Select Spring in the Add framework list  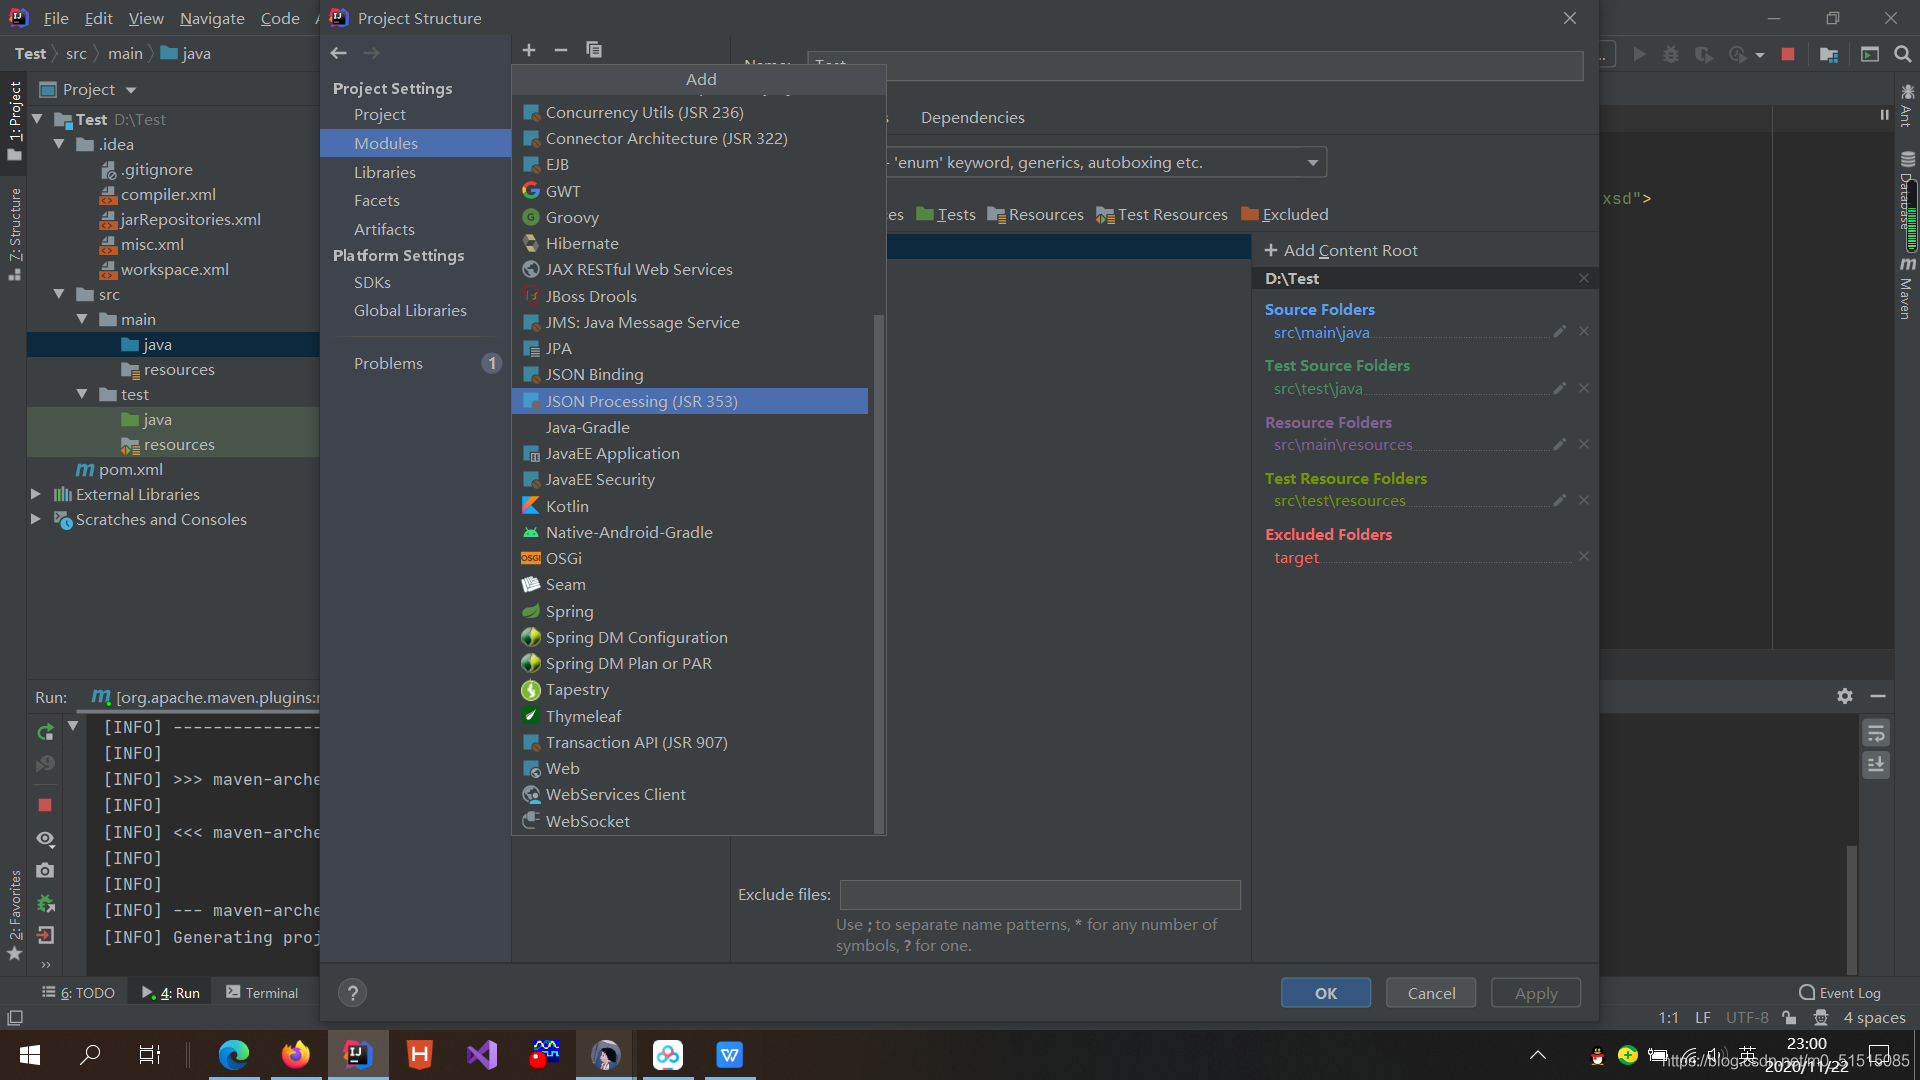tap(690, 611)
